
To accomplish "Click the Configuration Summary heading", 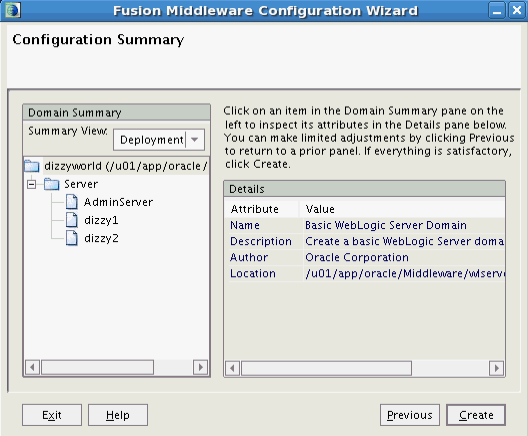I will [x=98, y=40].
